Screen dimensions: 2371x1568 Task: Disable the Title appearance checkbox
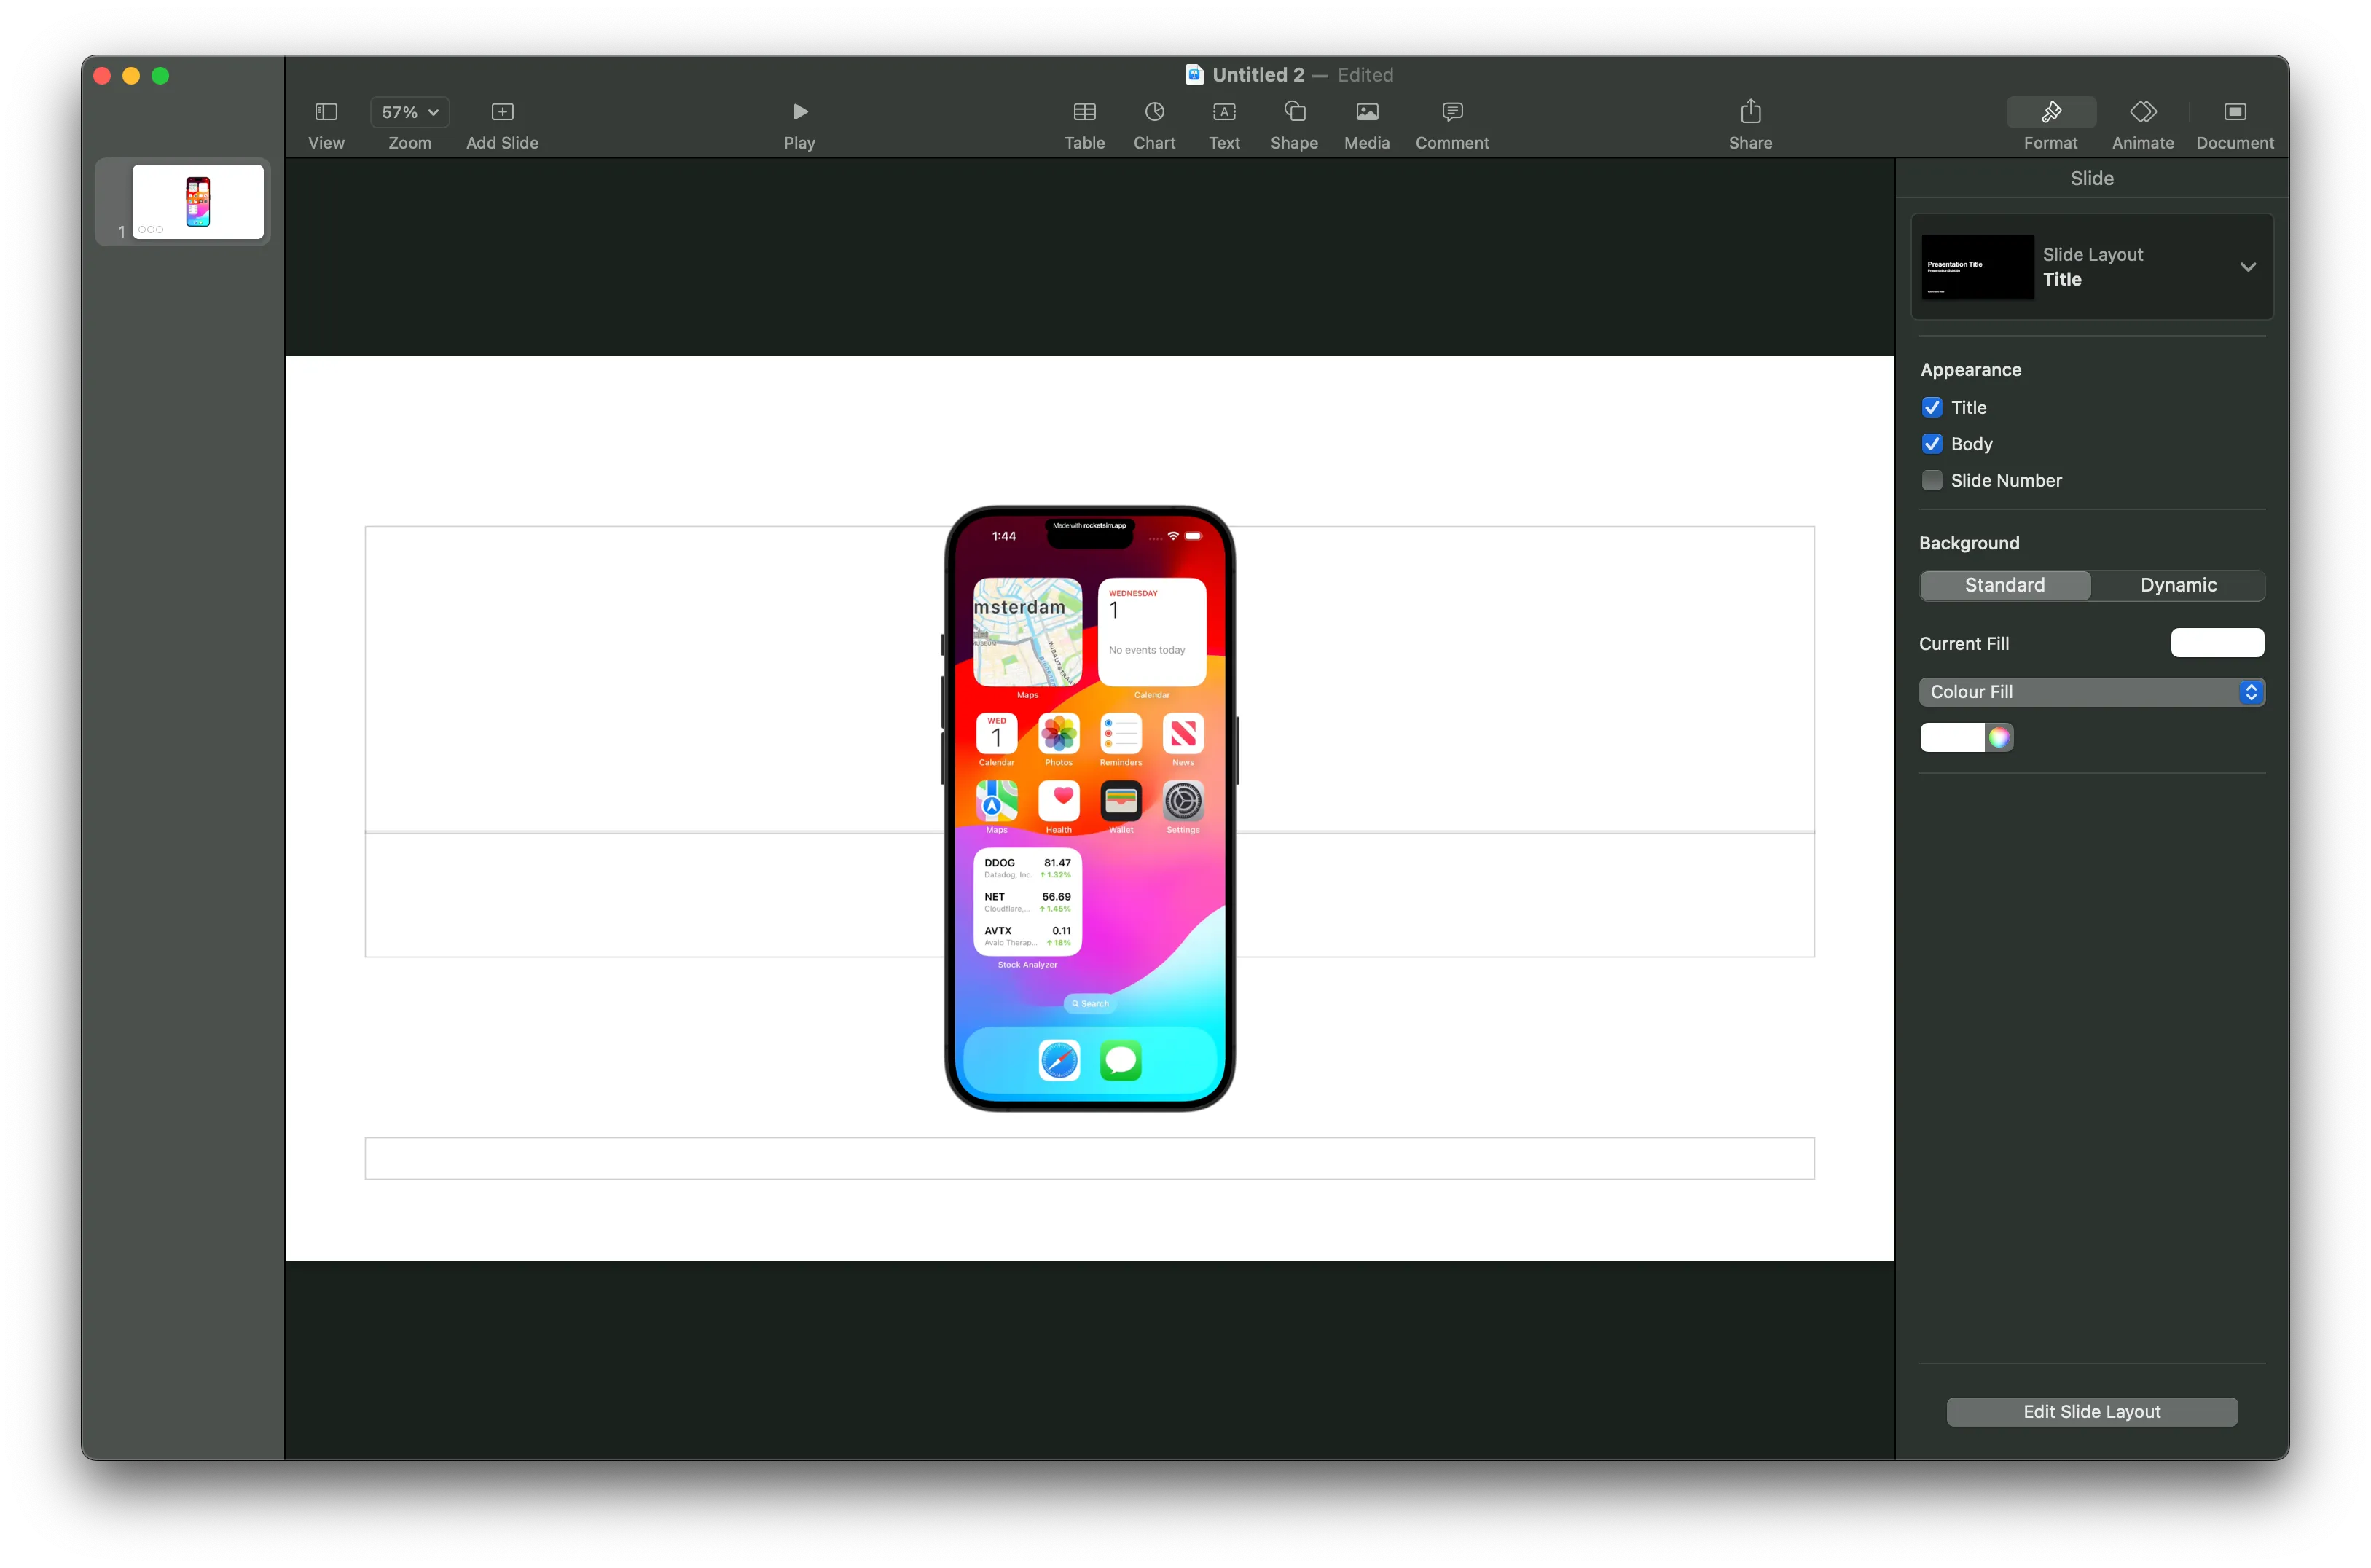(x=1931, y=407)
